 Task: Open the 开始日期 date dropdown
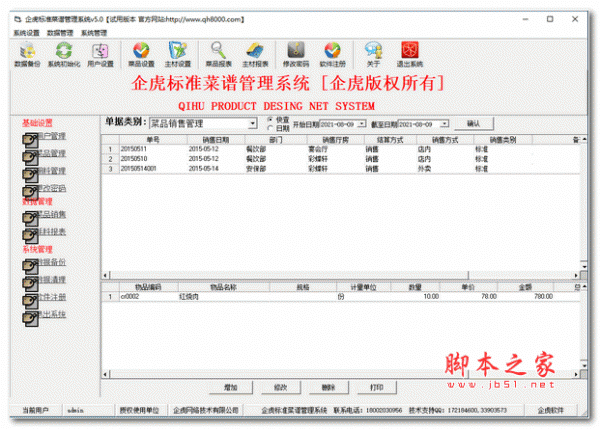coord(362,124)
